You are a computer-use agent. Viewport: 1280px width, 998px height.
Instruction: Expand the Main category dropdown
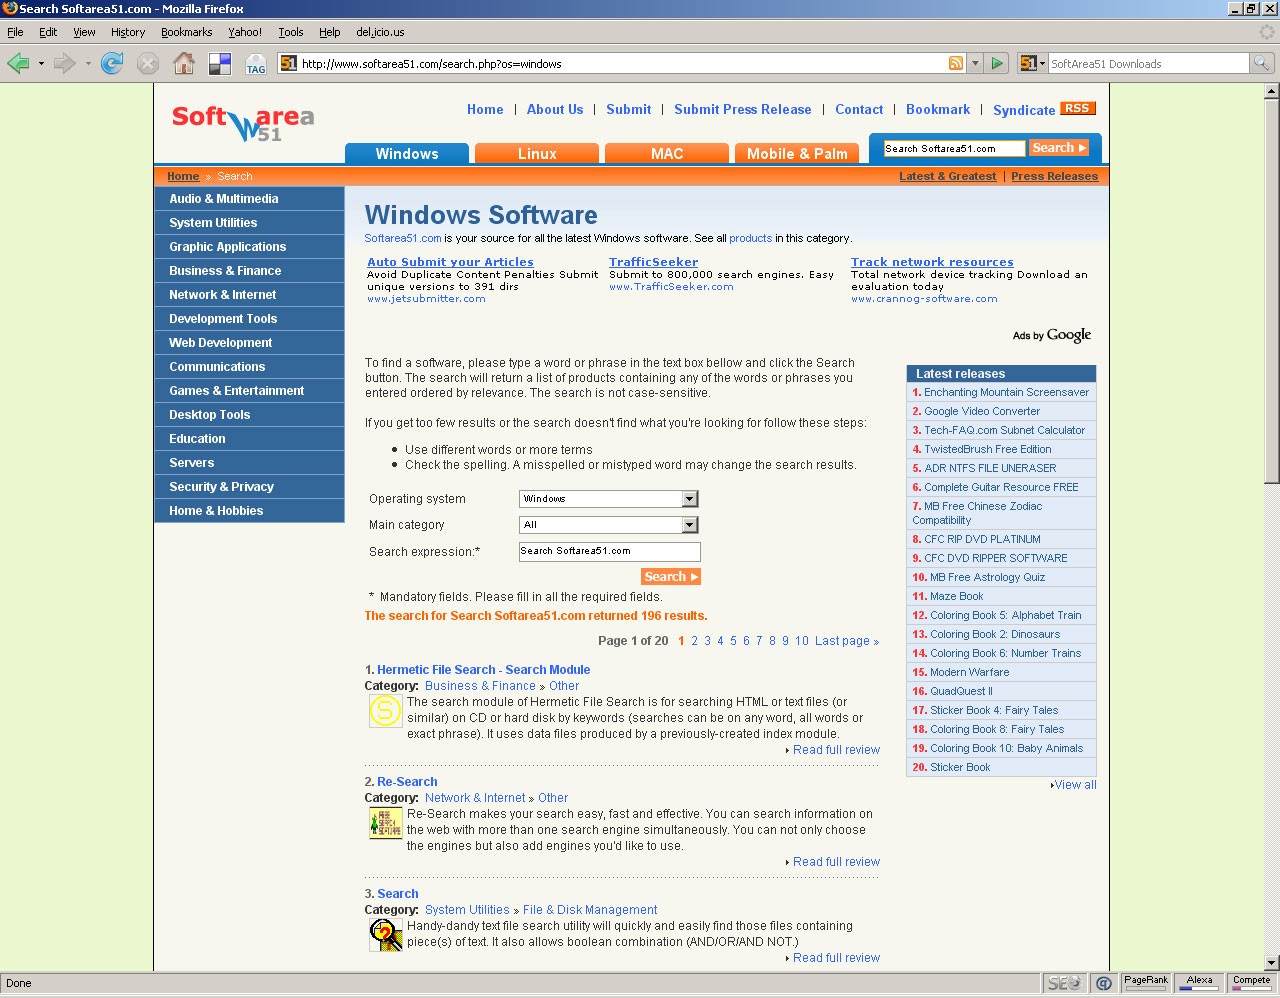[689, 525]
